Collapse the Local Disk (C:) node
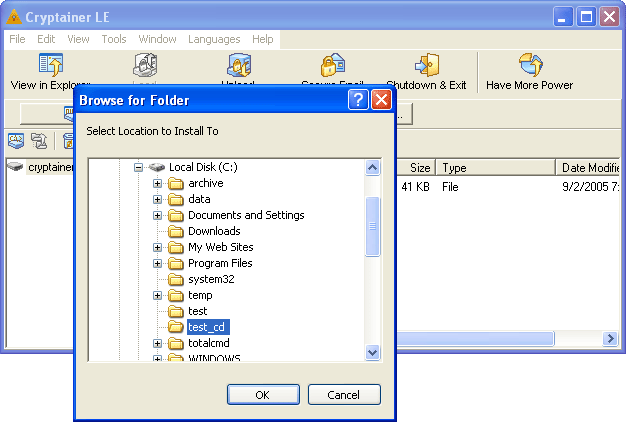Image resolution: width=626 pixels, height=422 pixels. [138, 167]
